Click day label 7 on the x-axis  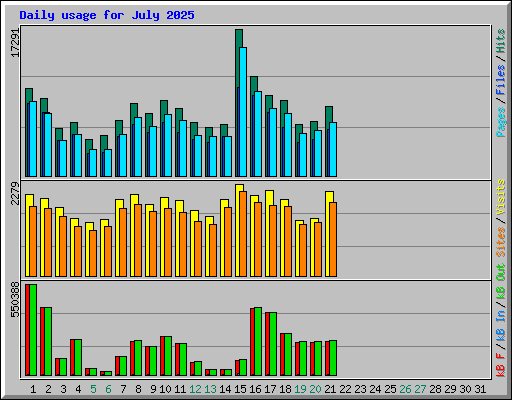123,389
